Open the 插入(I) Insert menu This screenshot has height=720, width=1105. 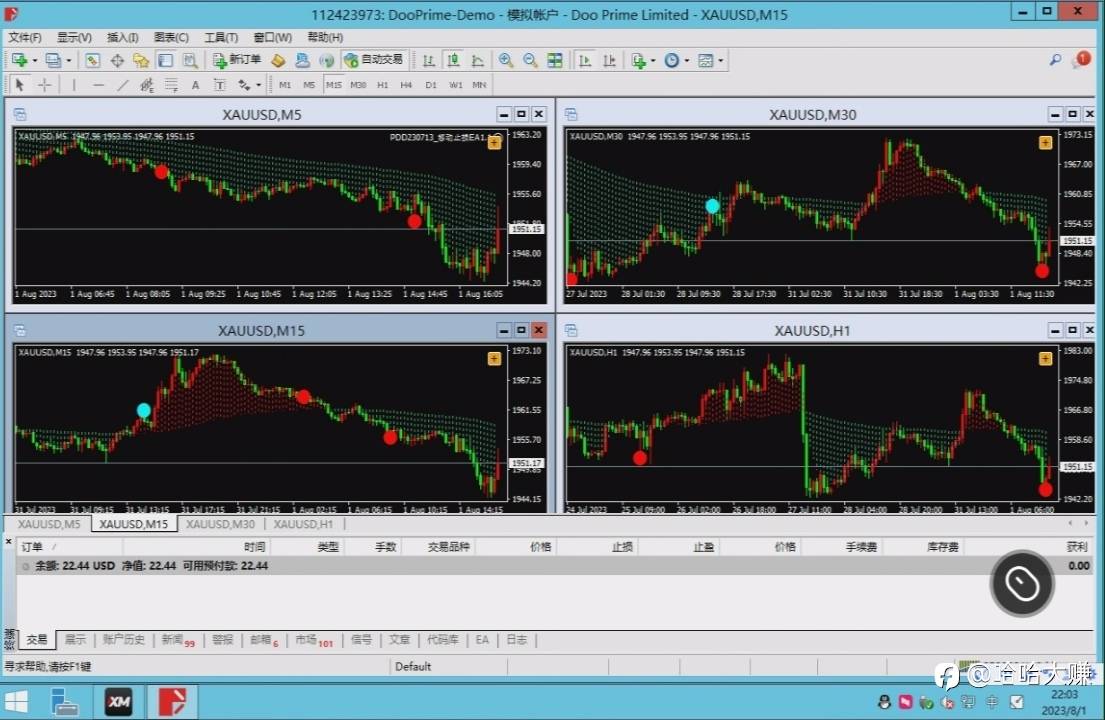pyautogui.click(x=123, y=37)
